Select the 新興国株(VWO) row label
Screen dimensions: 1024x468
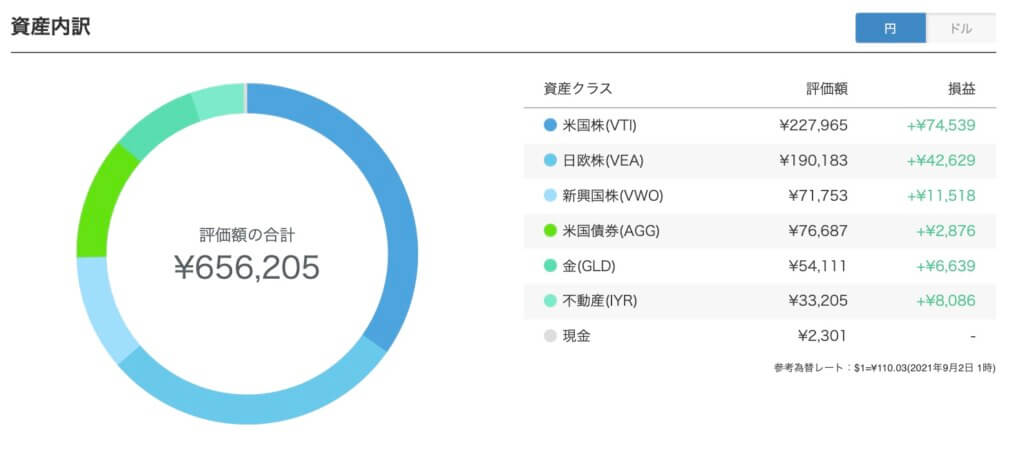613,195
